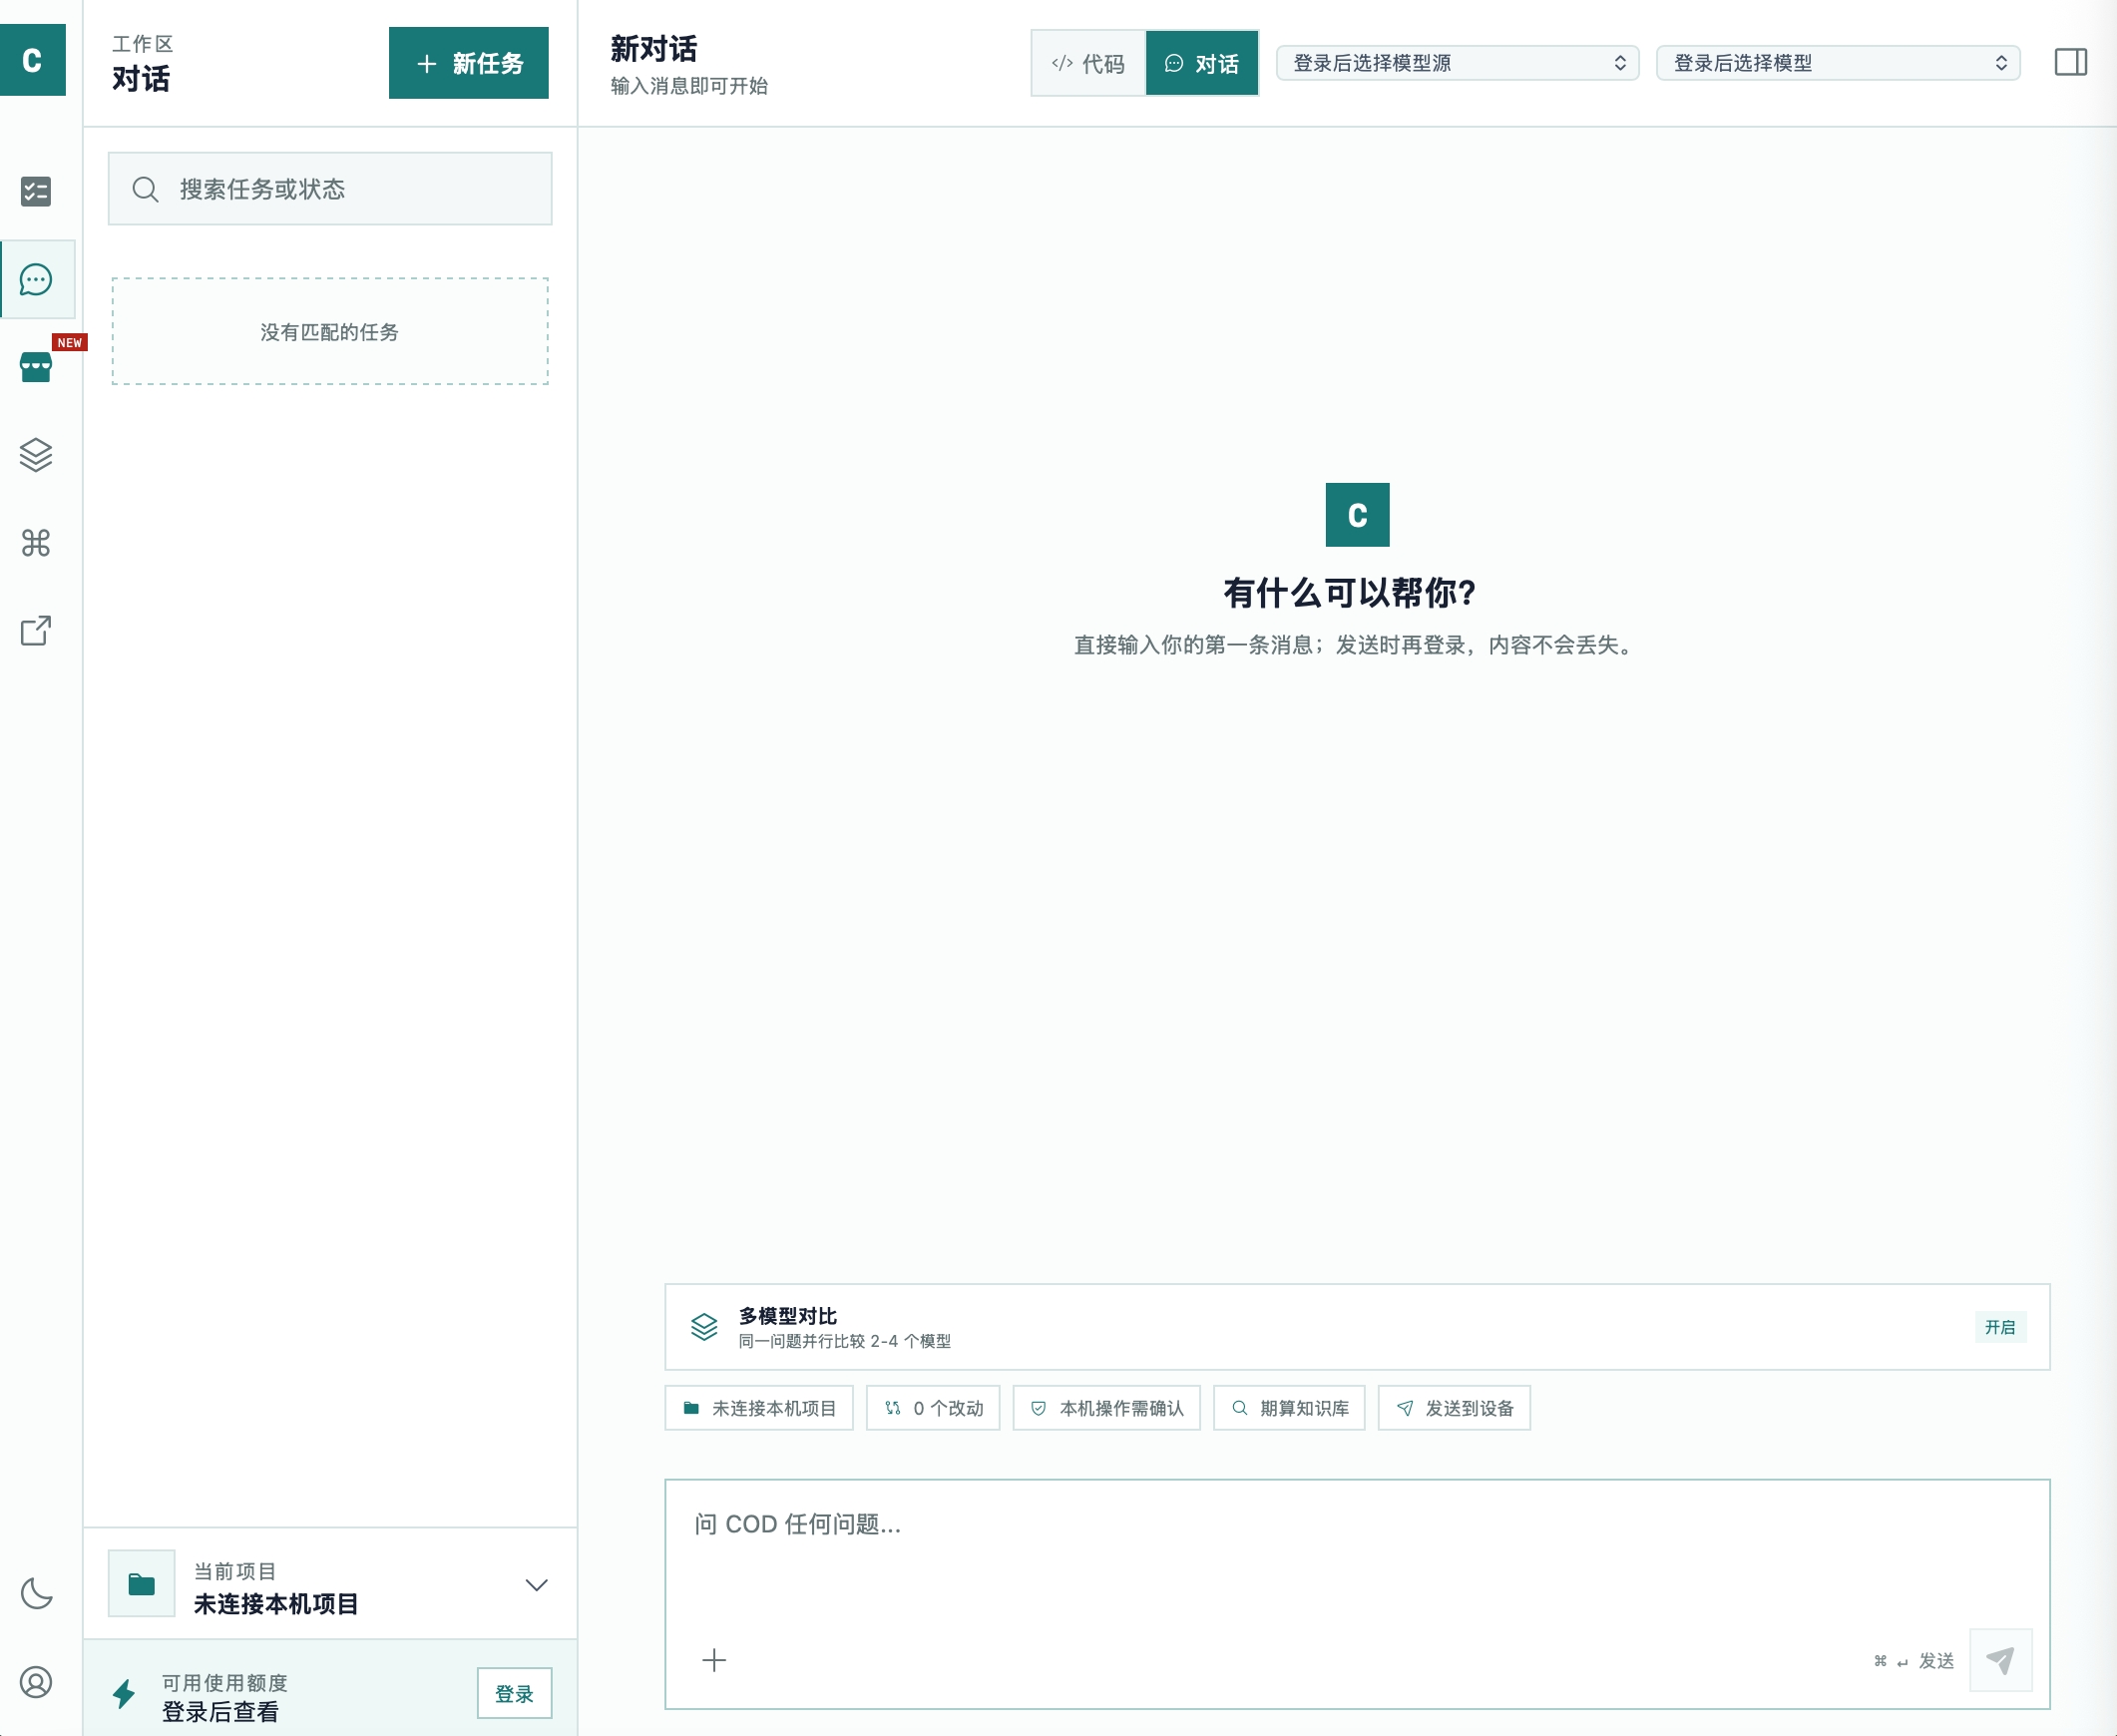
Task: Click the 未连接本机项目 project name in sidebar
Action: pyautogui.click(x=276, y=1604)
